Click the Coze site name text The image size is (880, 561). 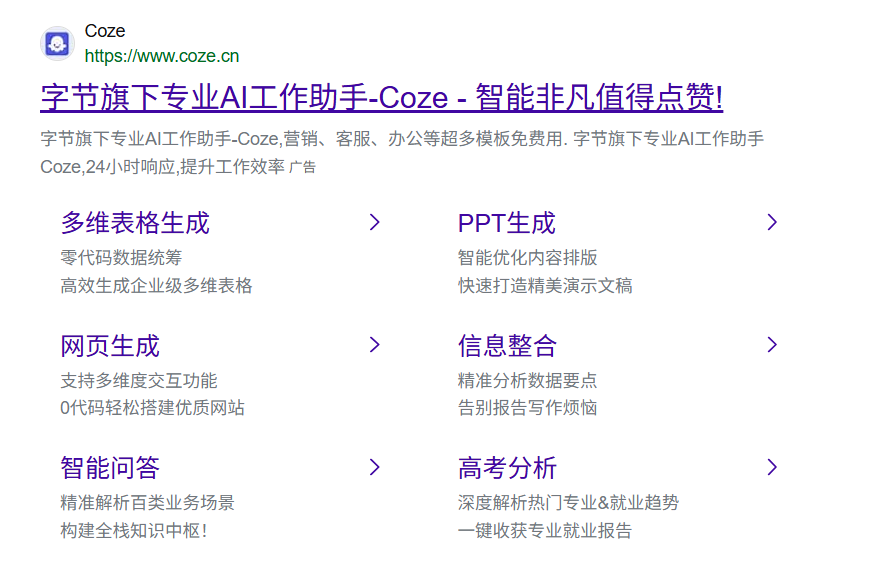coord(105,31)
